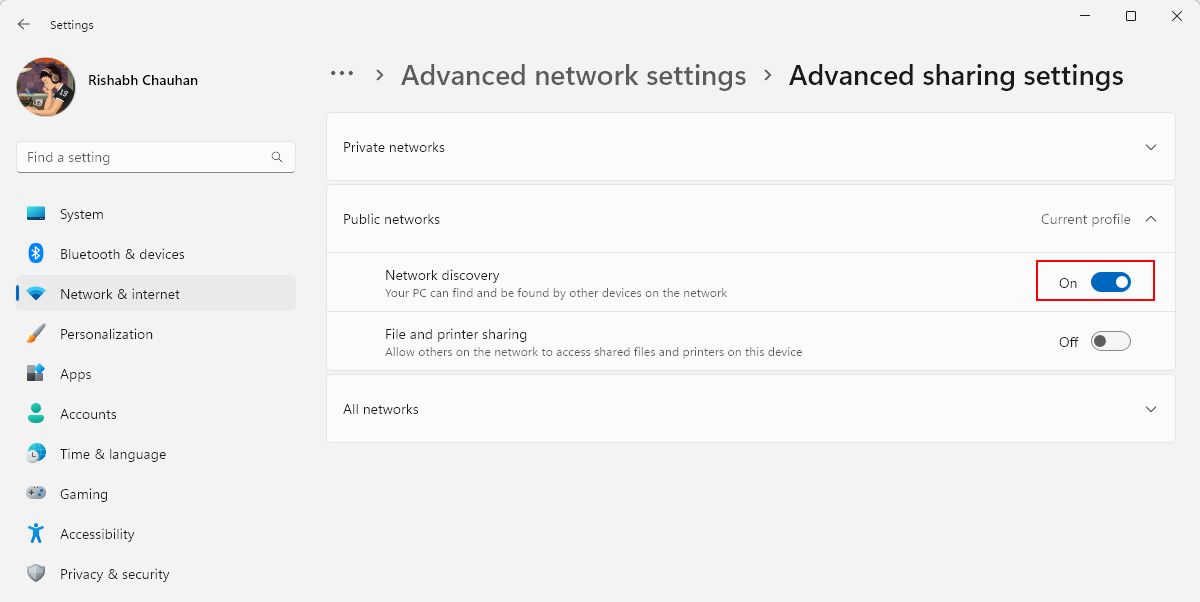Viewport: 1200px width, 602px height.
Task: Click the Personalization paintbrush icon
Action: (36, 334)
